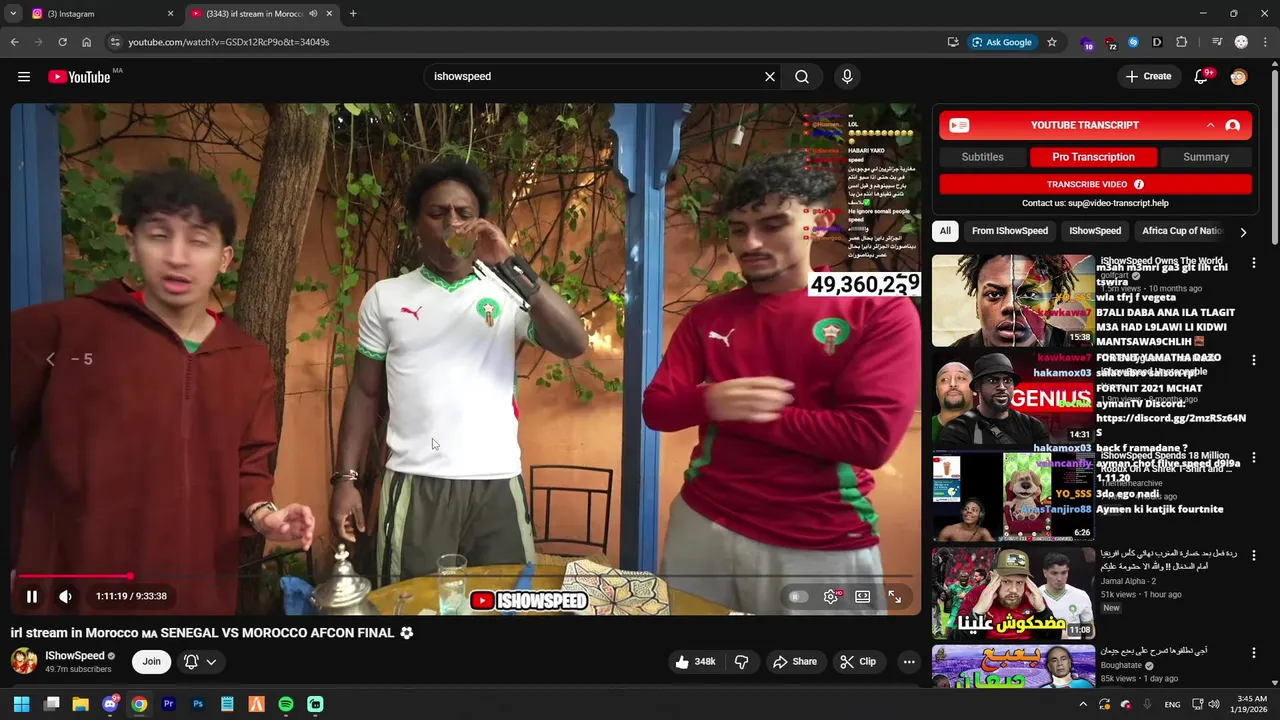Open the subscription notification bell dropdown

(x=200, y=661)
